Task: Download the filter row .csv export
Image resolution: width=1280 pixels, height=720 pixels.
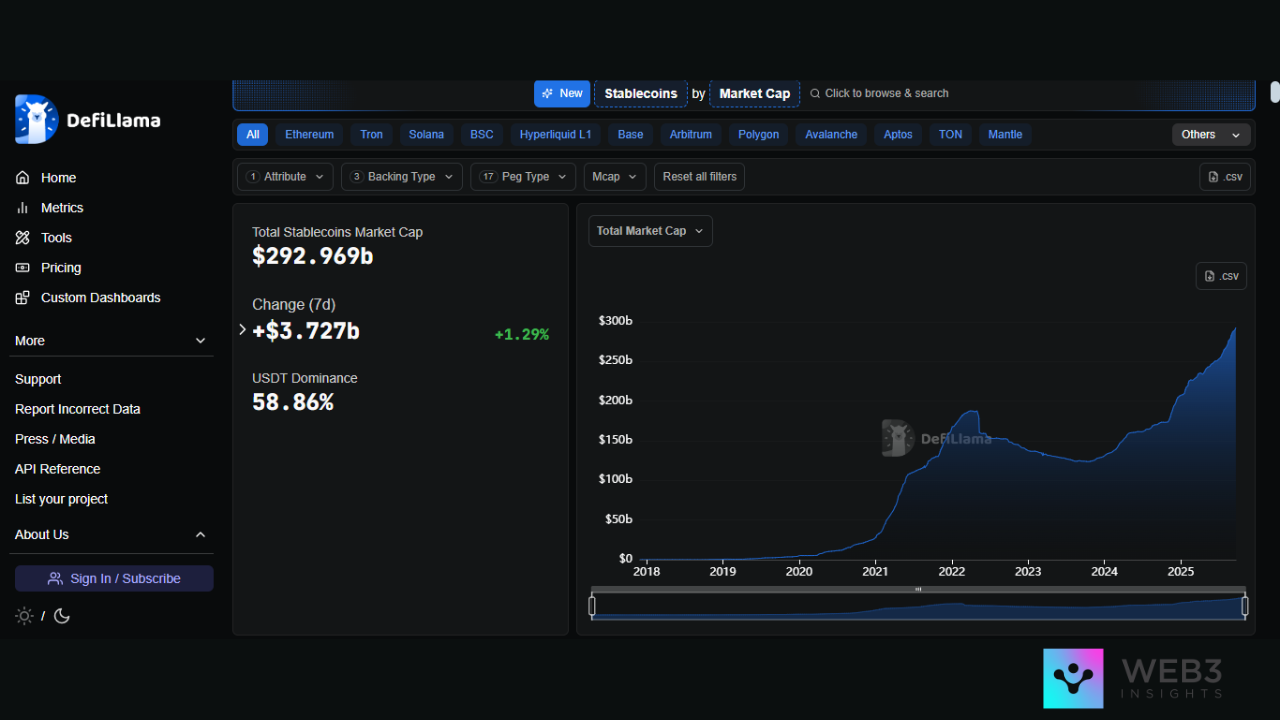Action: pos(1225,177)
